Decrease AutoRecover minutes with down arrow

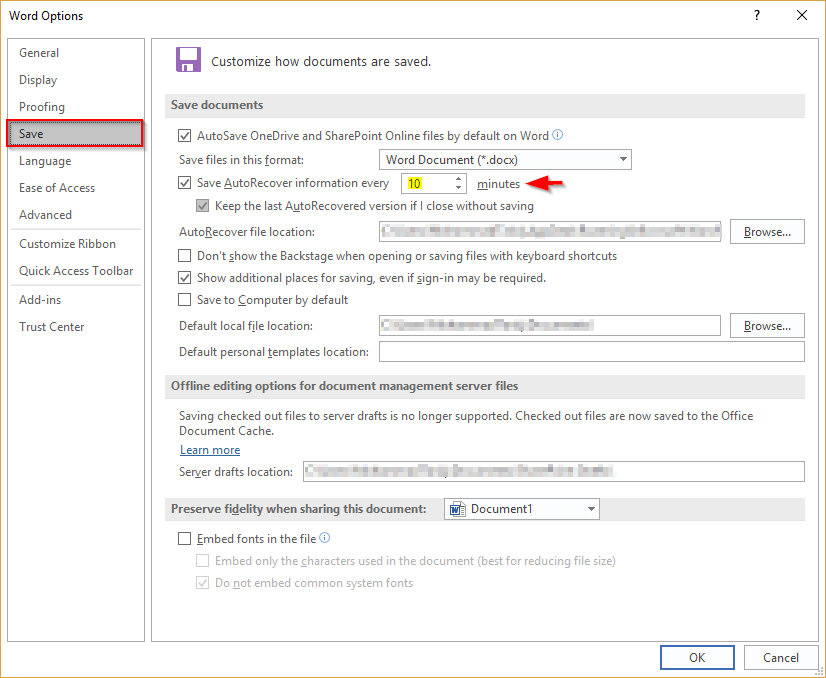point(459,188)
